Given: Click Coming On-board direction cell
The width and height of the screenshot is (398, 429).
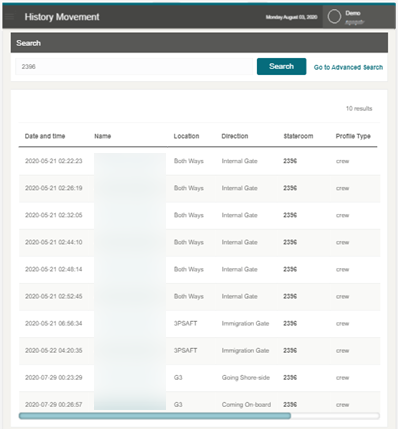Looking at the screenshot, I should [246, 405].
